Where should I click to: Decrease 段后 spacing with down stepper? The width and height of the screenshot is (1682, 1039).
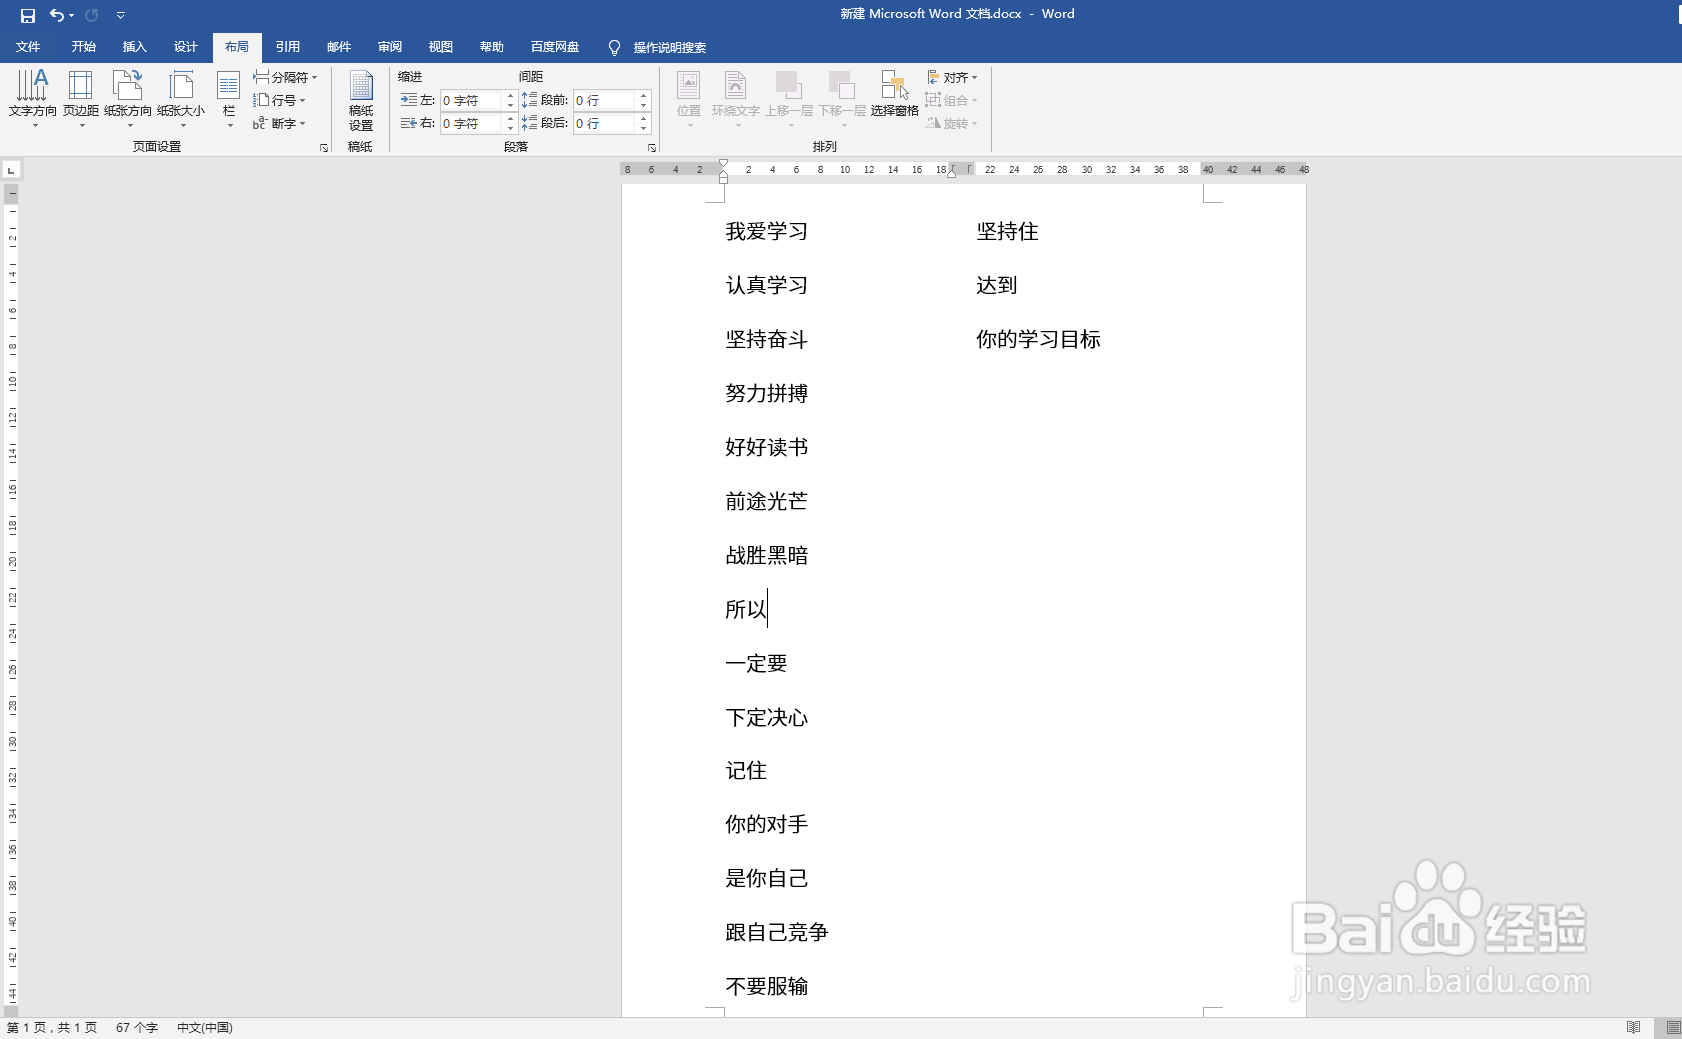coord(644,128)
